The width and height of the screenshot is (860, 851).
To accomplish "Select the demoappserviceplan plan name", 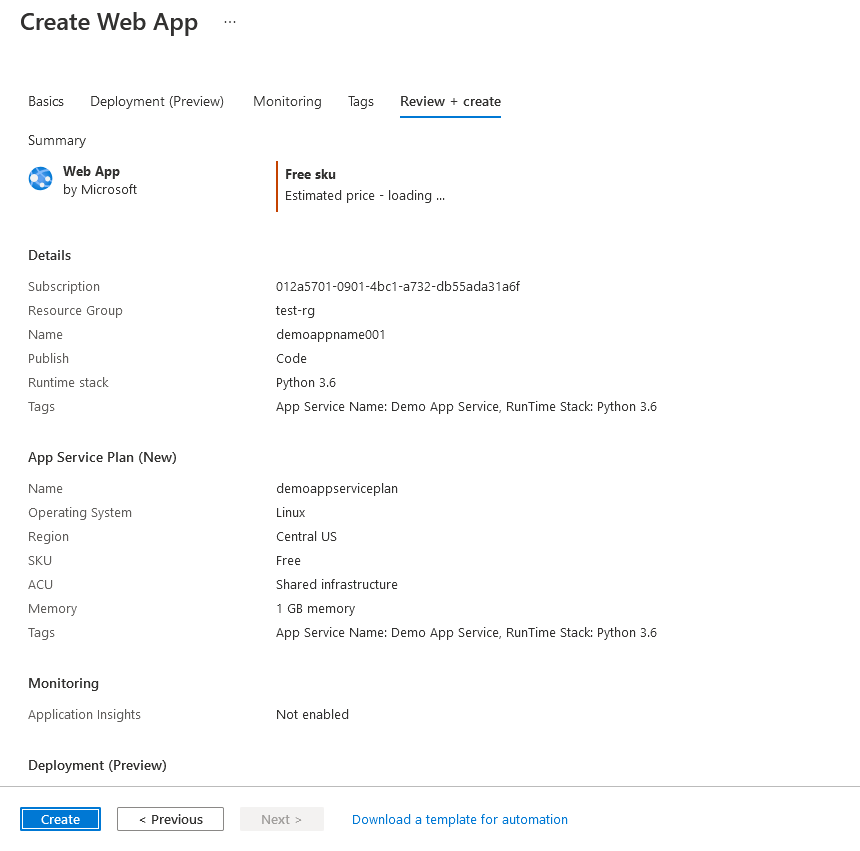I will (337, 488).
